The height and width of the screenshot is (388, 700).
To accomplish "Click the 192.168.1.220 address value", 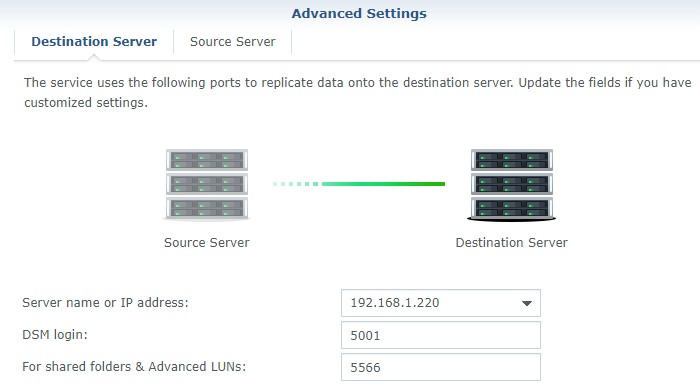I will (395, 303).
